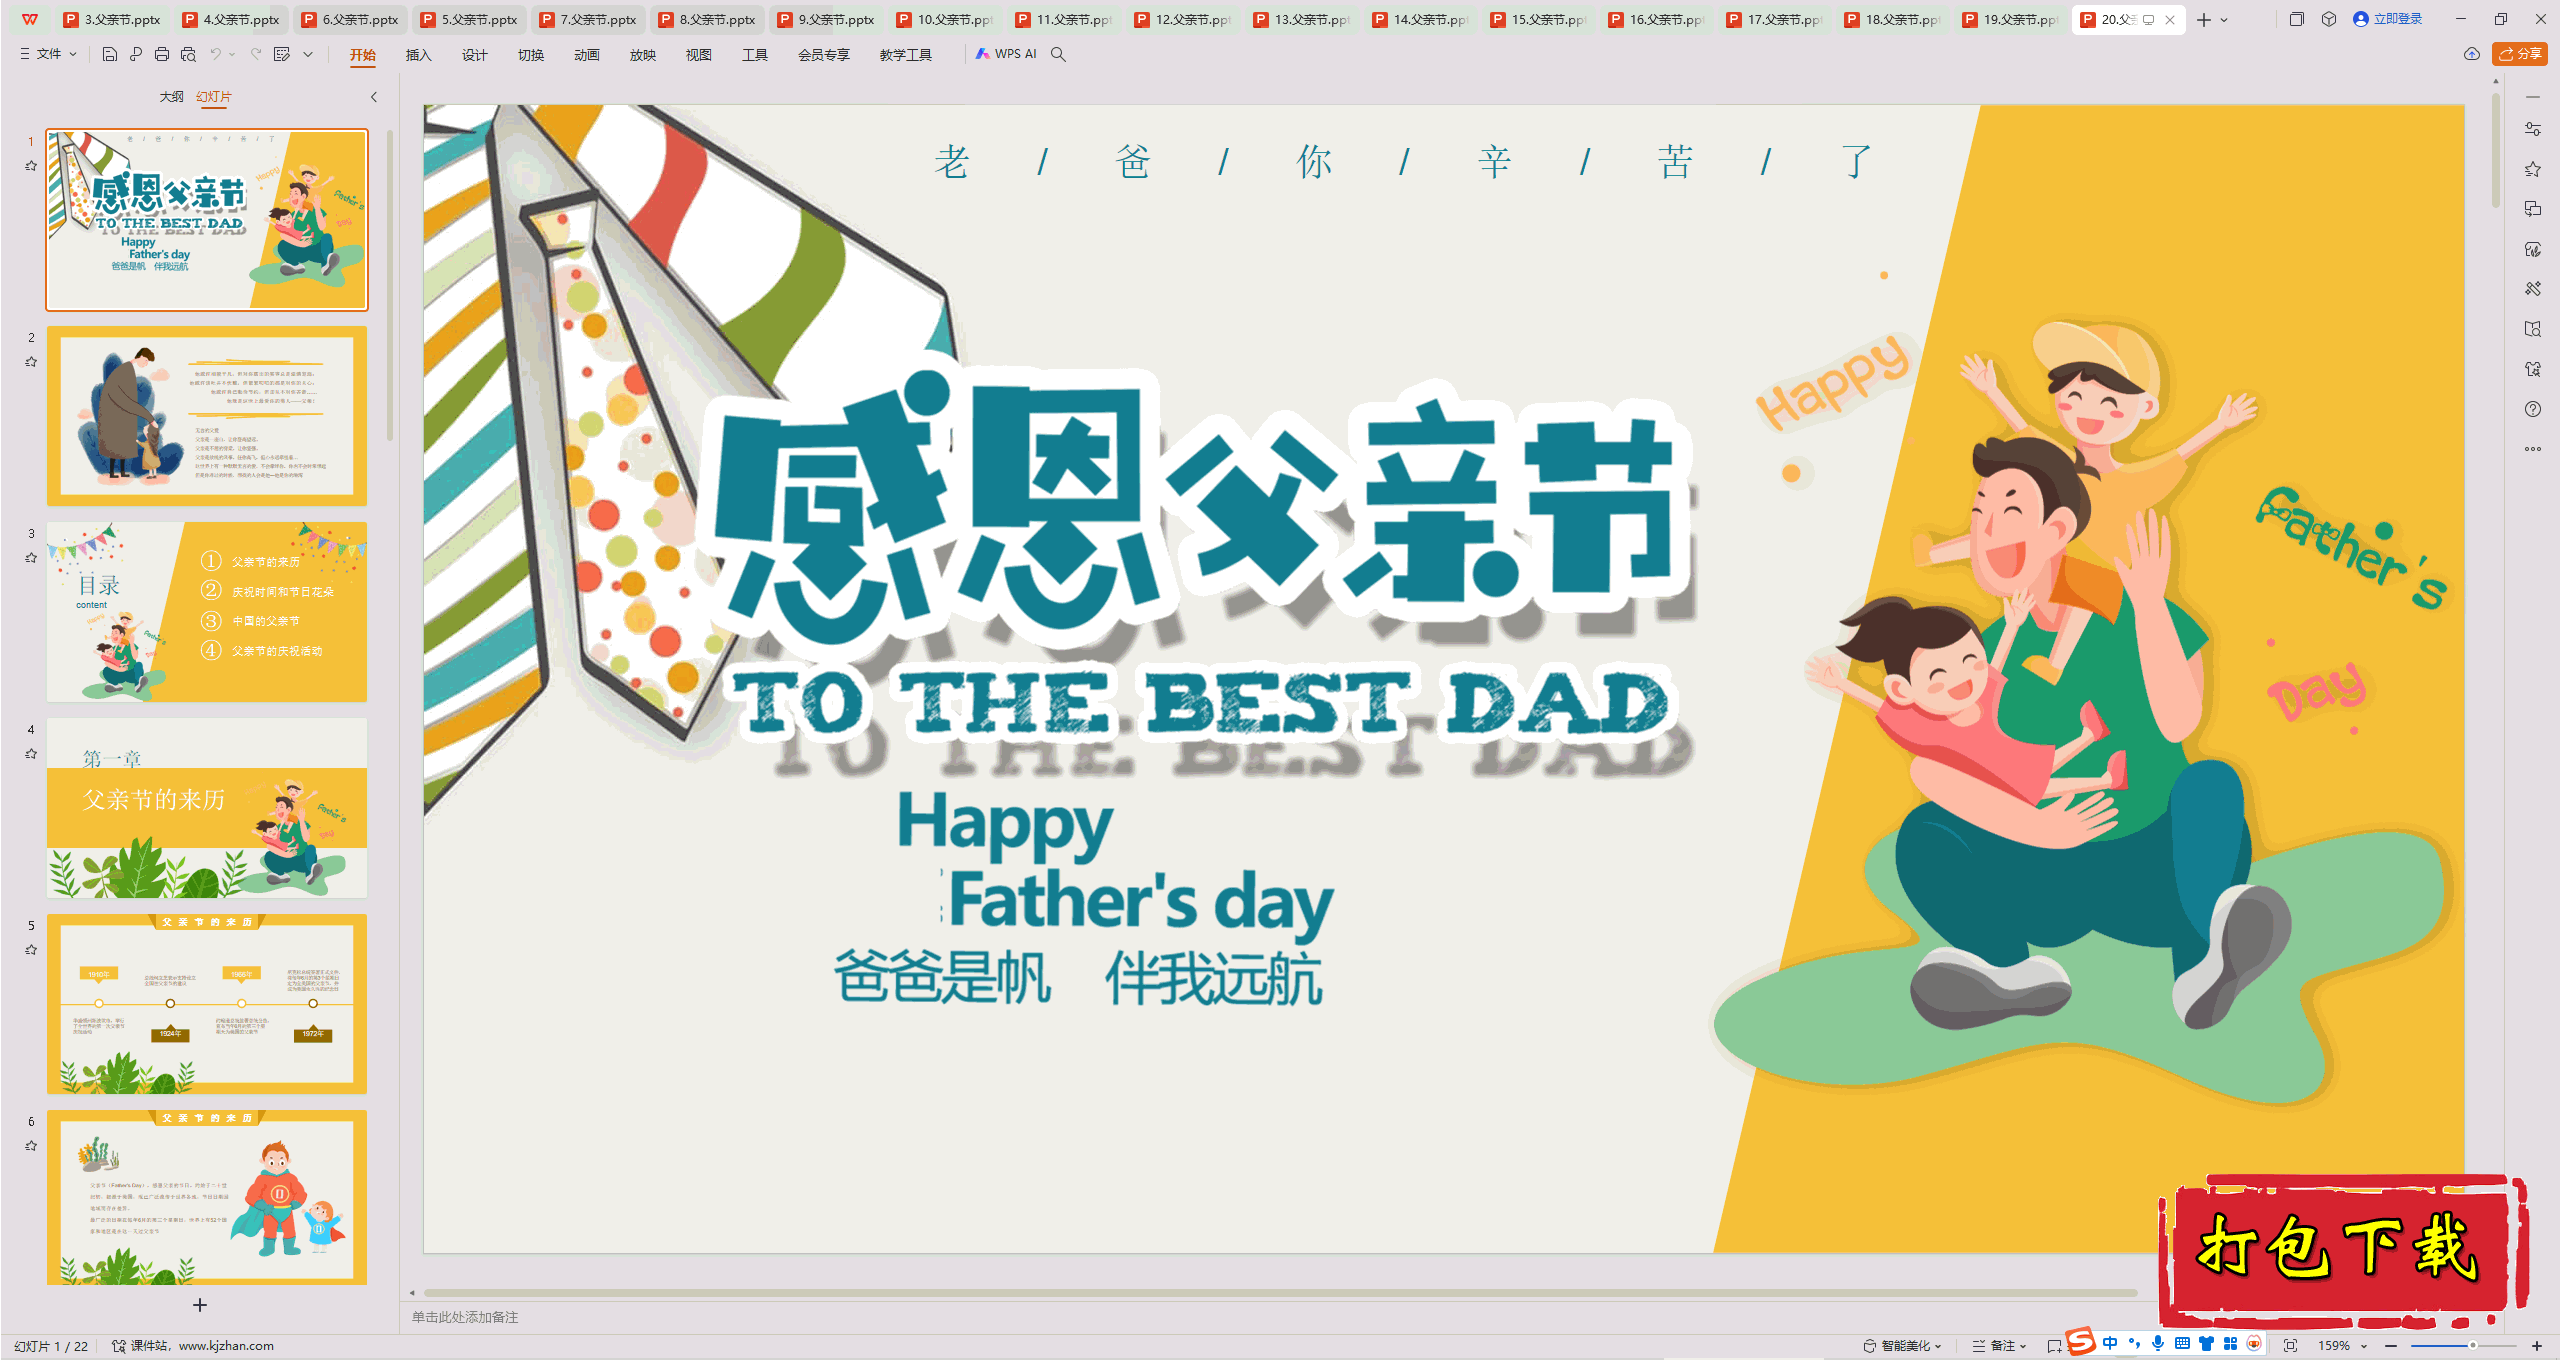This screenshot has width=2560, height=1360.
Task: Open WPS AI assistant
Action: point(1006,54)
